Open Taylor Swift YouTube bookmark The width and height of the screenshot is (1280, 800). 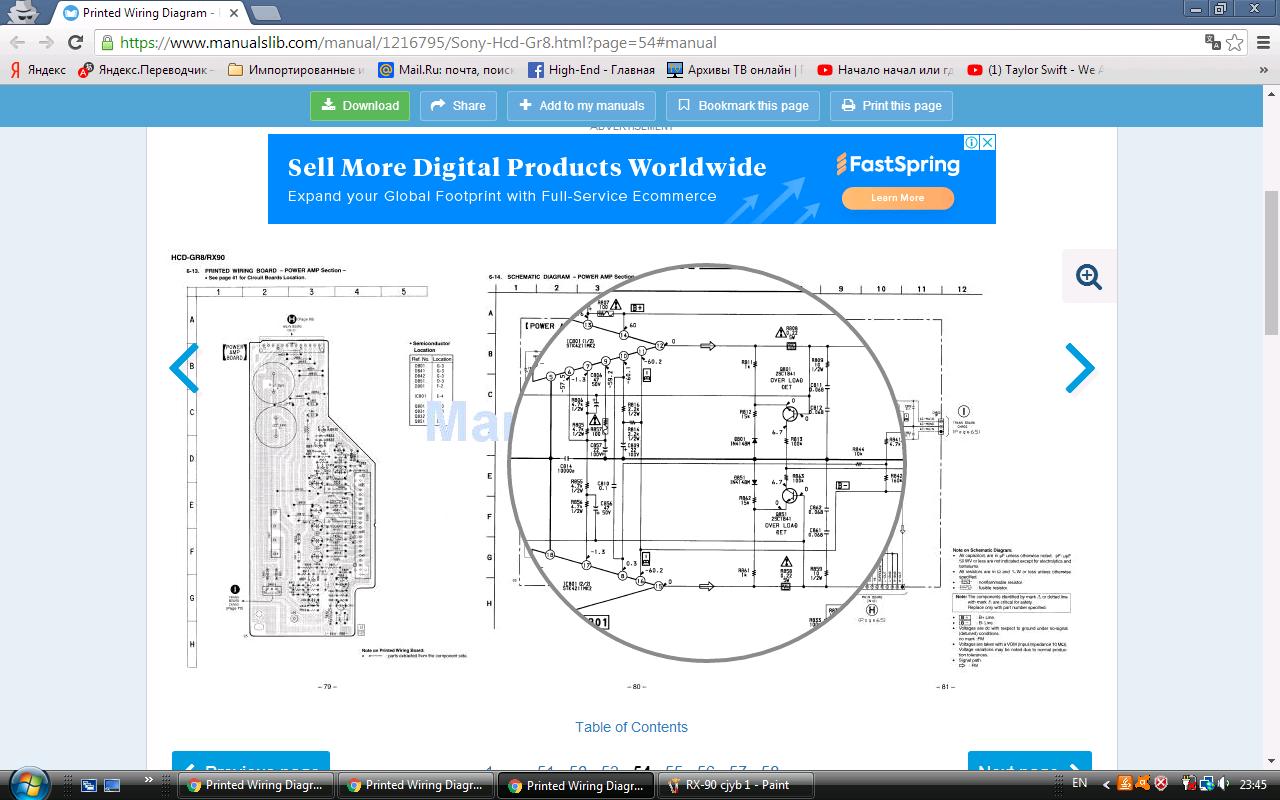[x=1036, y=70]
